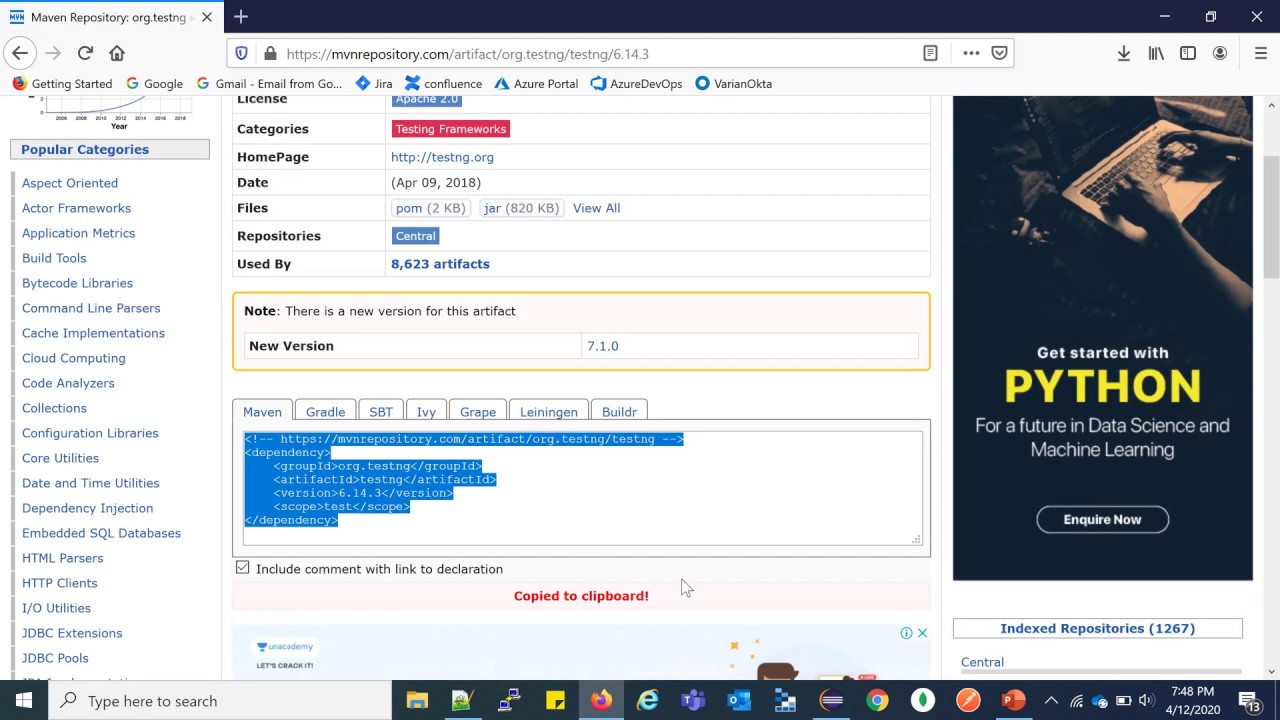Switch to the Buildr tab
Image resolution: width=1280 pixels, height=720 pixels.
tap(619, 412)
